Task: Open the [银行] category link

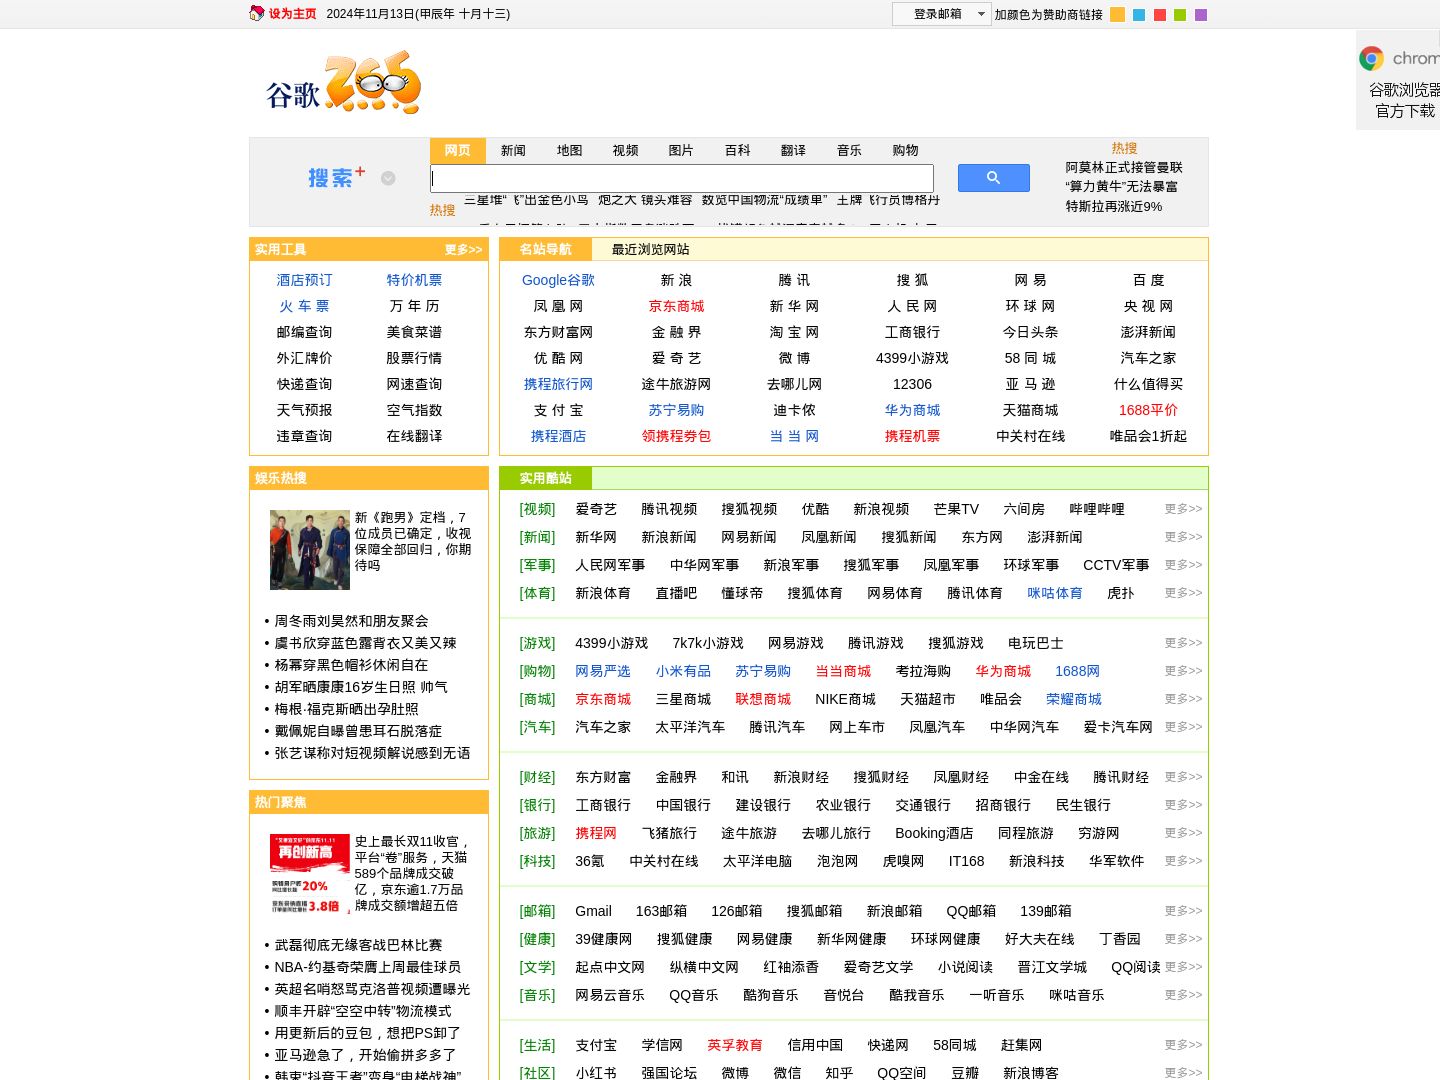Action: pyautogui.click(x=537, y=805)
